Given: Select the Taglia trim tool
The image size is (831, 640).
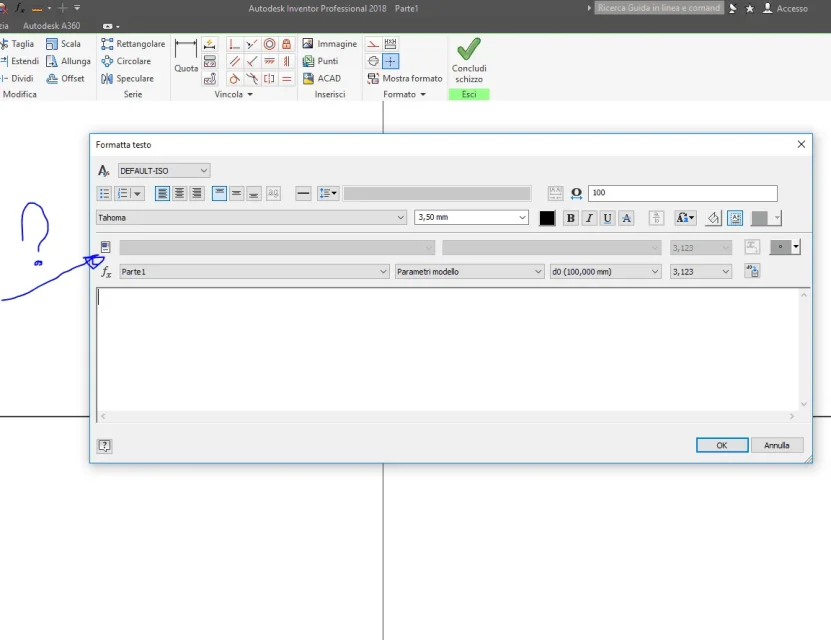Looking at the screenshot, I should coord(17,44).
